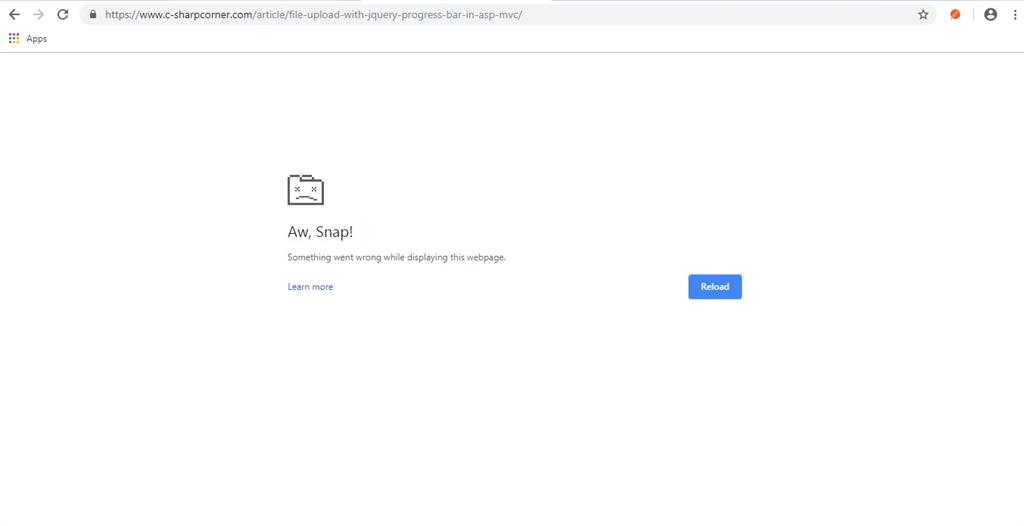1024x526 pixels.
Task: Open the Apps grid shortcut in bookmarks bar
Action: coord(14,39)
